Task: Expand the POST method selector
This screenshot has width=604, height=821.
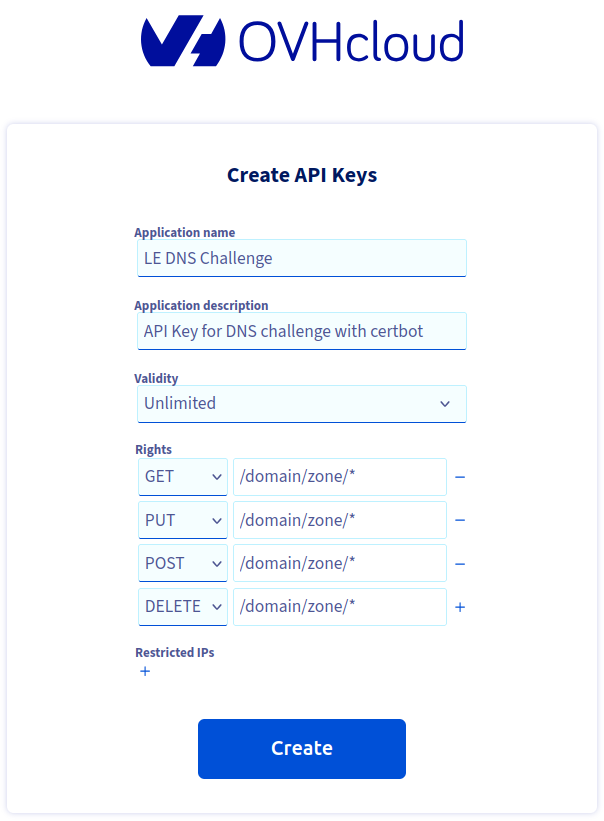Action: pos(183,564)
